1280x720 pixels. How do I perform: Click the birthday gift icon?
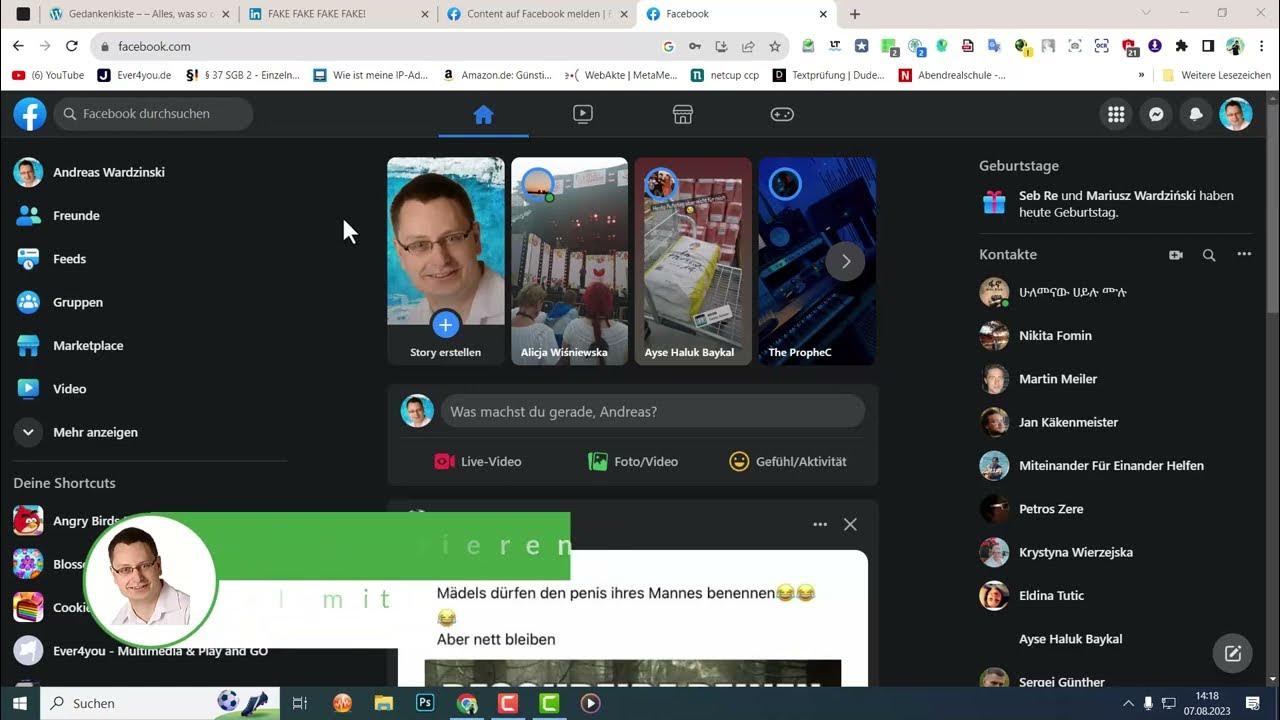tap(994, 204)
